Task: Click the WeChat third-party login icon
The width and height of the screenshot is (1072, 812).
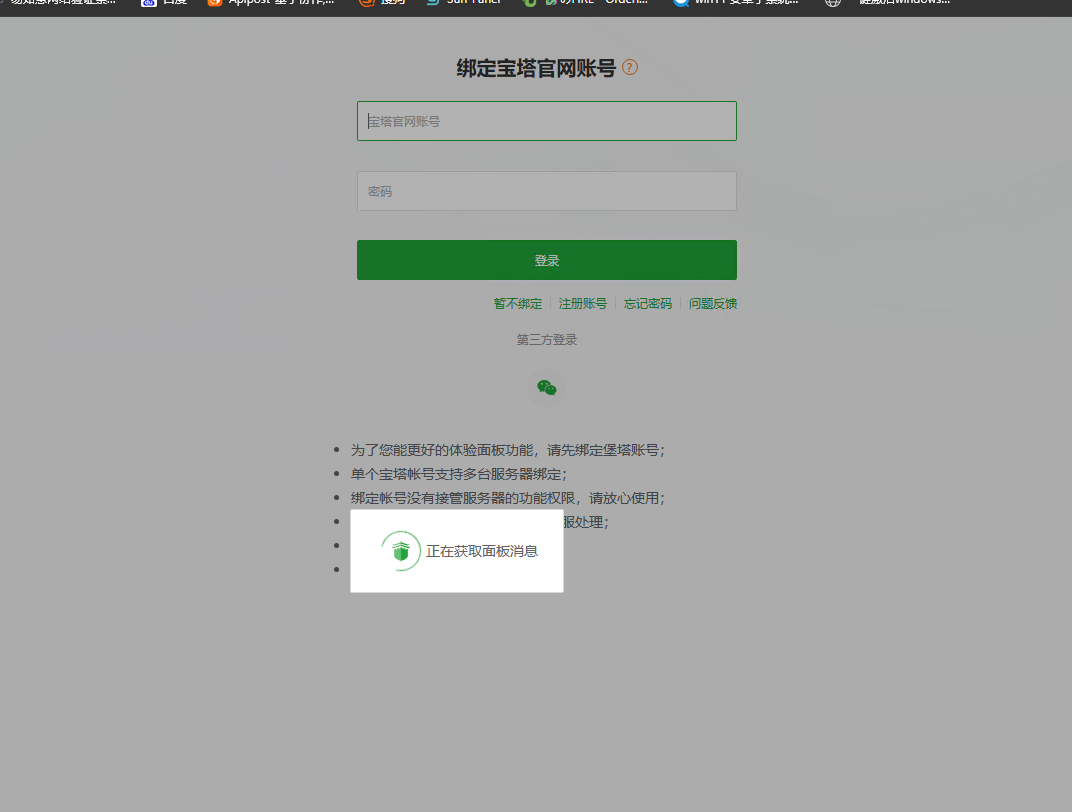Action: click(x=547, y=388)
